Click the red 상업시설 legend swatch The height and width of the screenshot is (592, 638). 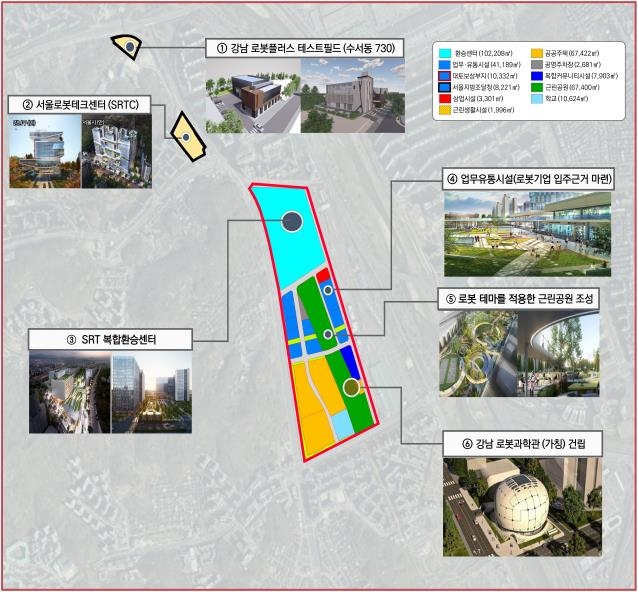(445, 98)
